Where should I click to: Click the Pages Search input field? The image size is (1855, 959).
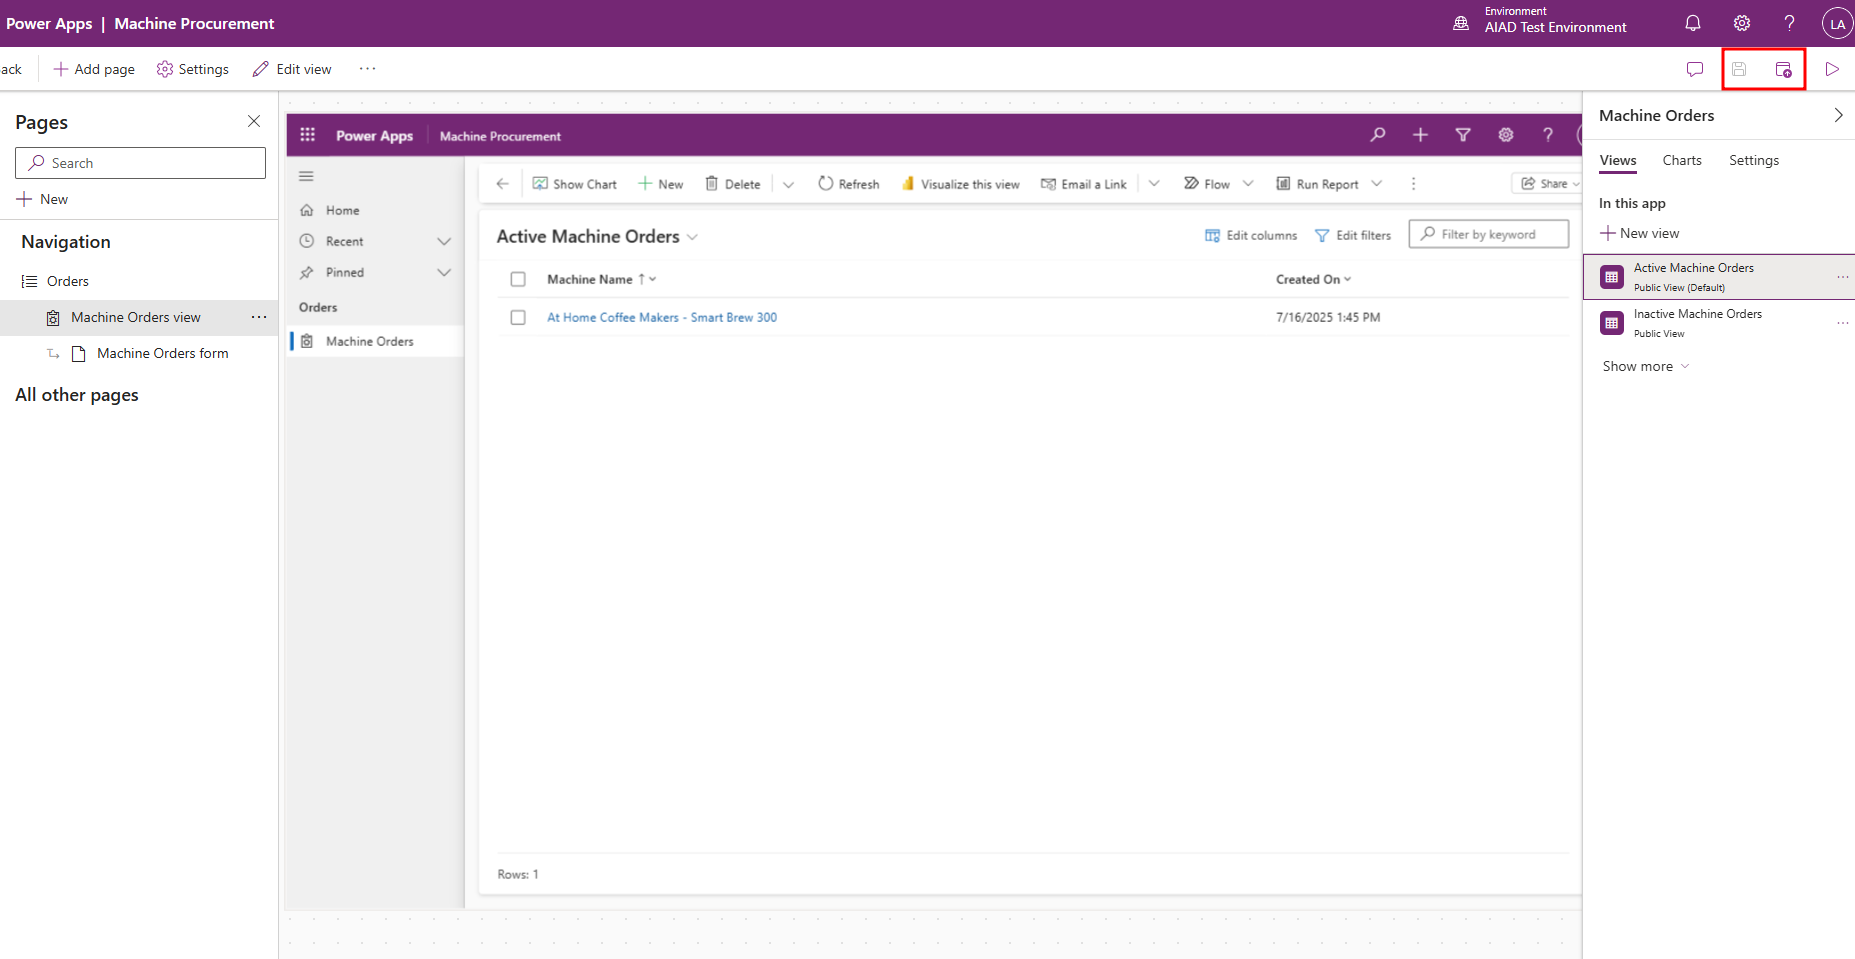point(140,163)
